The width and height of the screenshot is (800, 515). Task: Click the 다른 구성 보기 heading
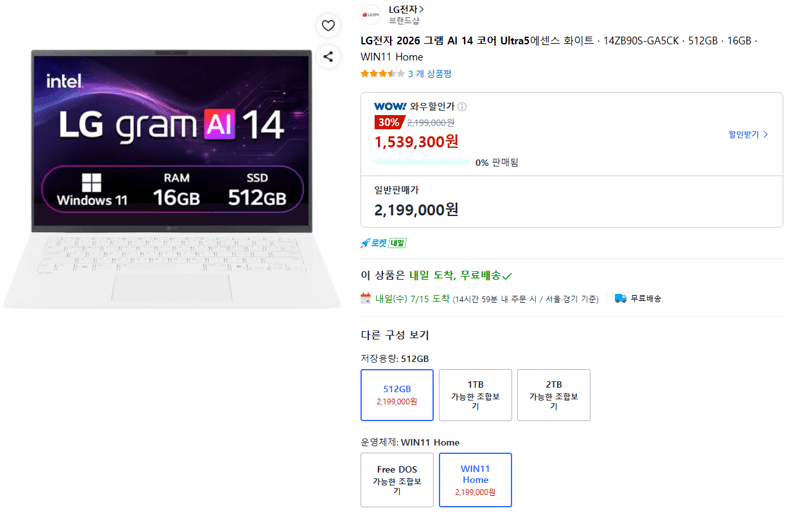click(x=395, y=335)
